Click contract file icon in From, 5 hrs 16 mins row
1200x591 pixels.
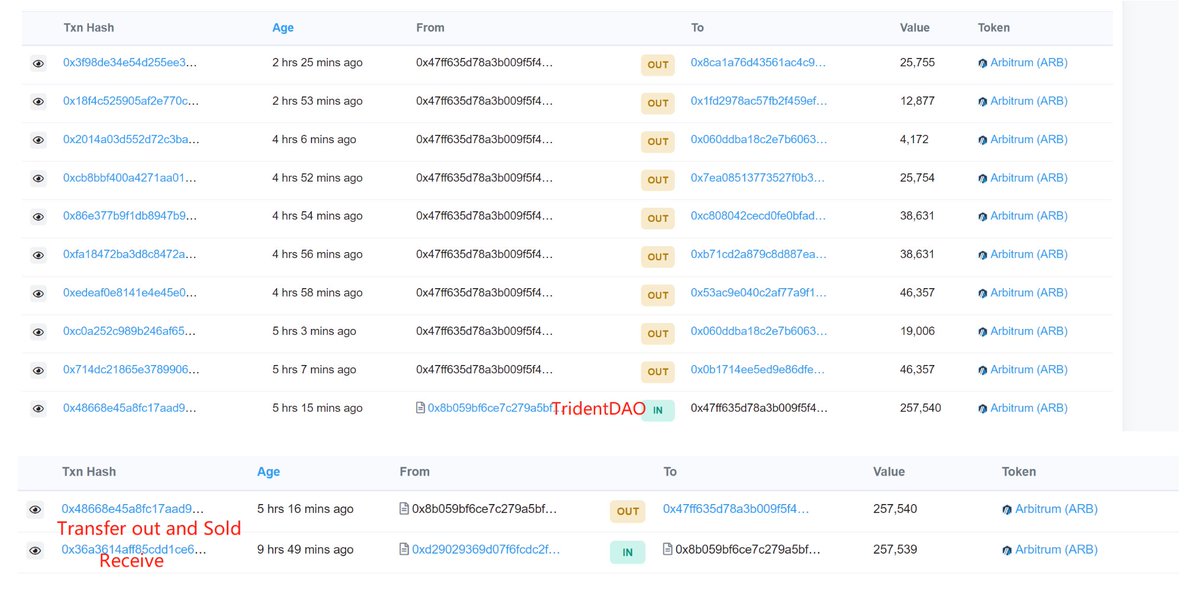point(404,509)
